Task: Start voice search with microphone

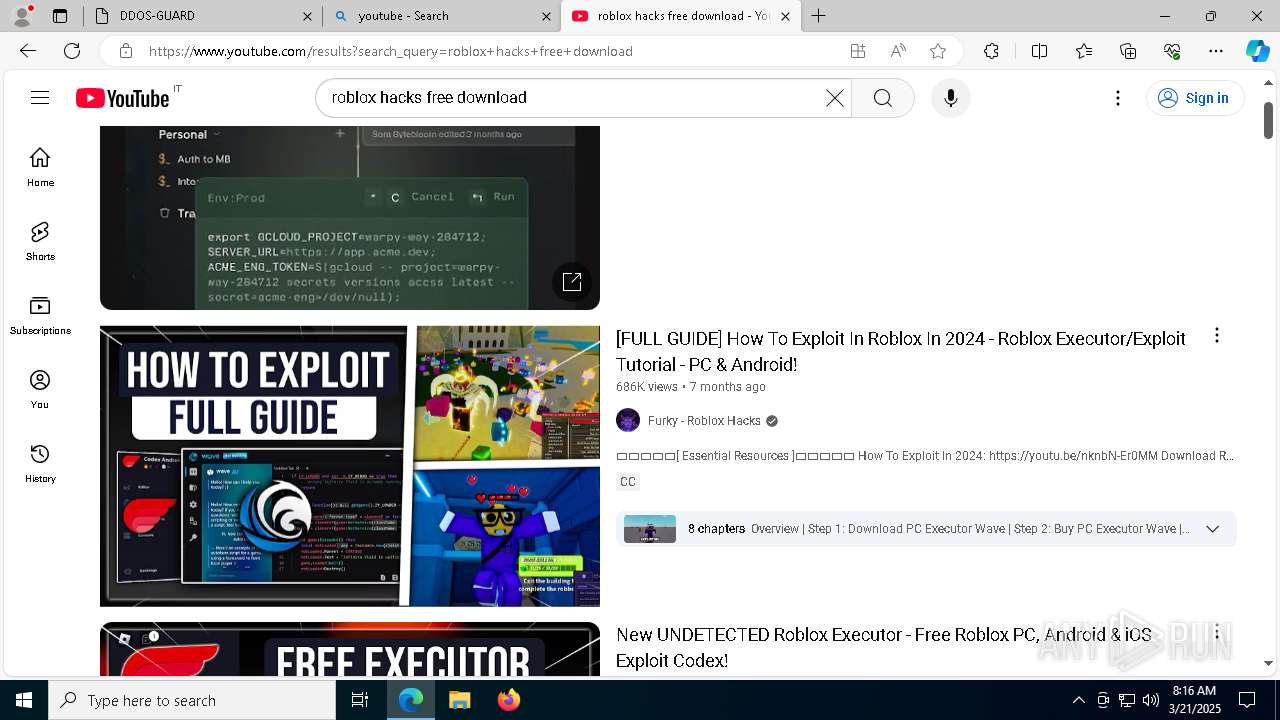Action: point(950,98)
